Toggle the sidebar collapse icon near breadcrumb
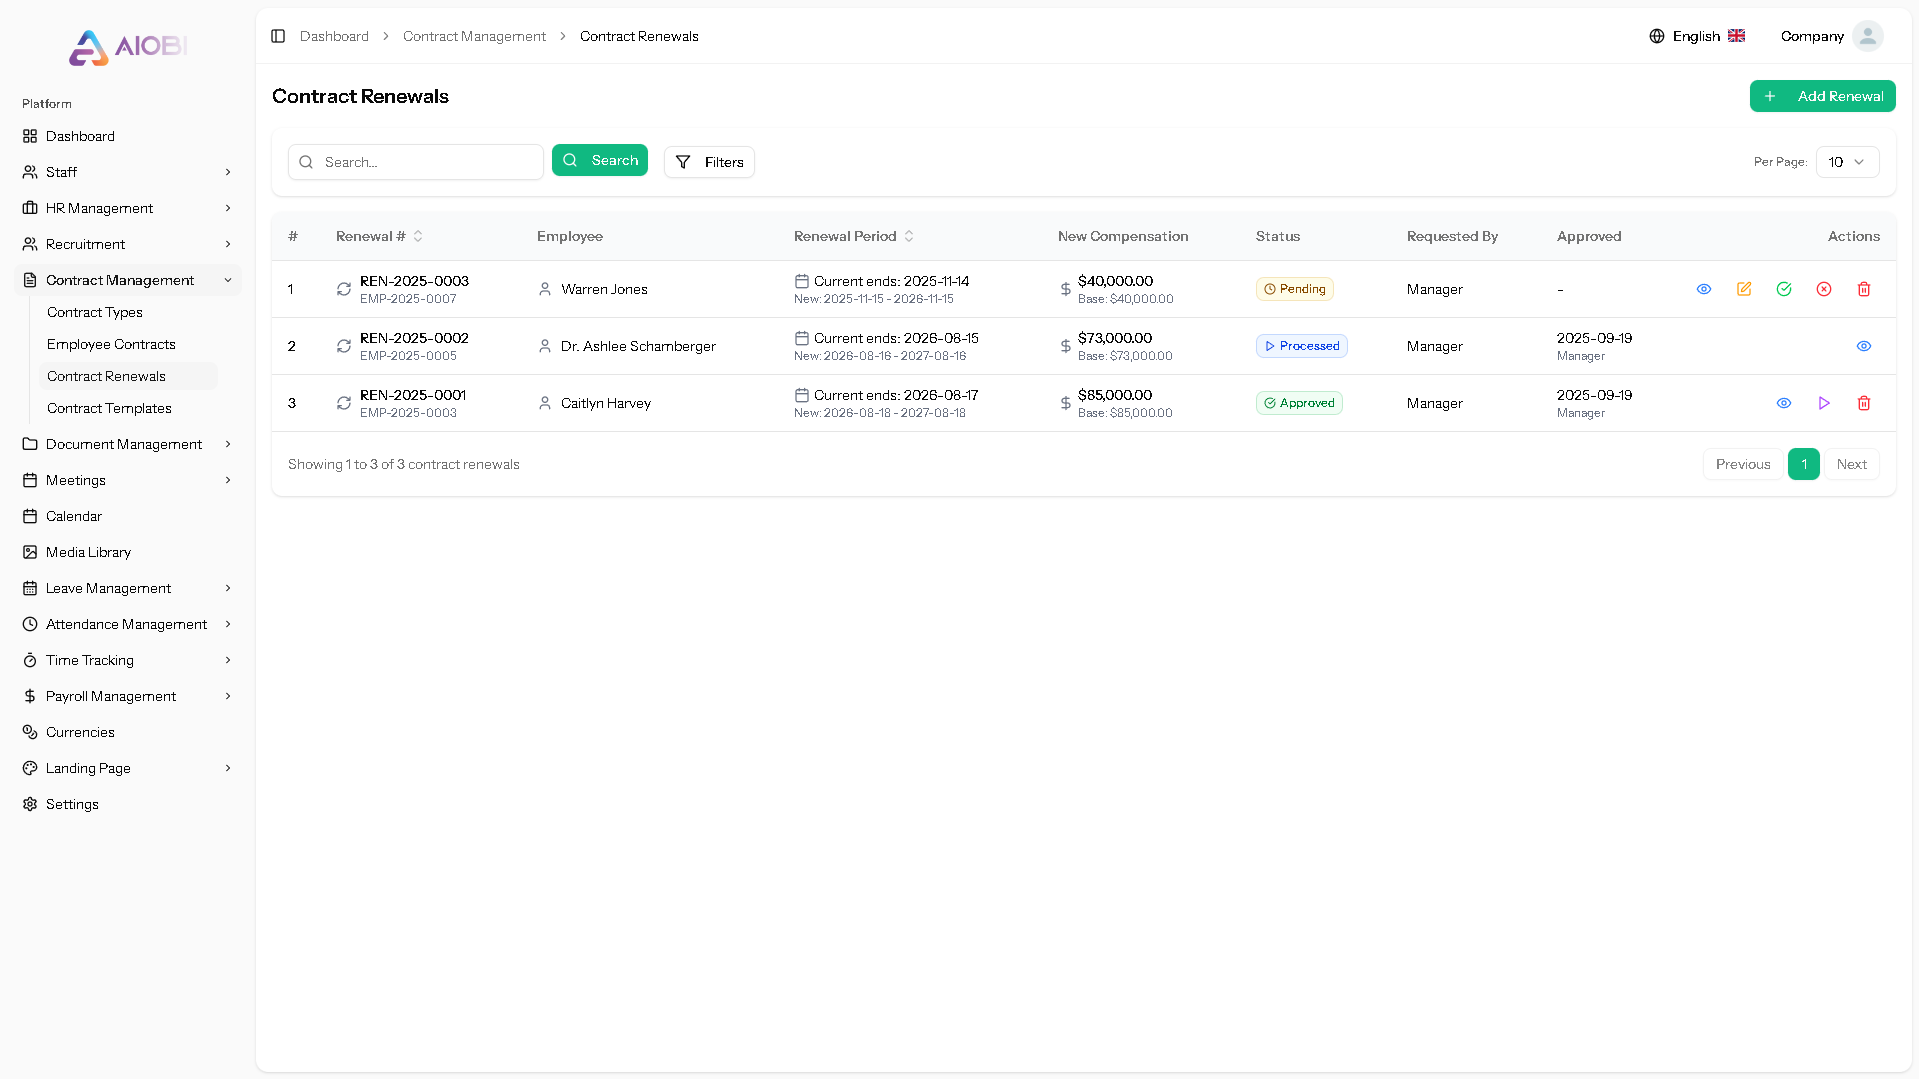This screenshot has height=1079, width=1919. point(278,36)
